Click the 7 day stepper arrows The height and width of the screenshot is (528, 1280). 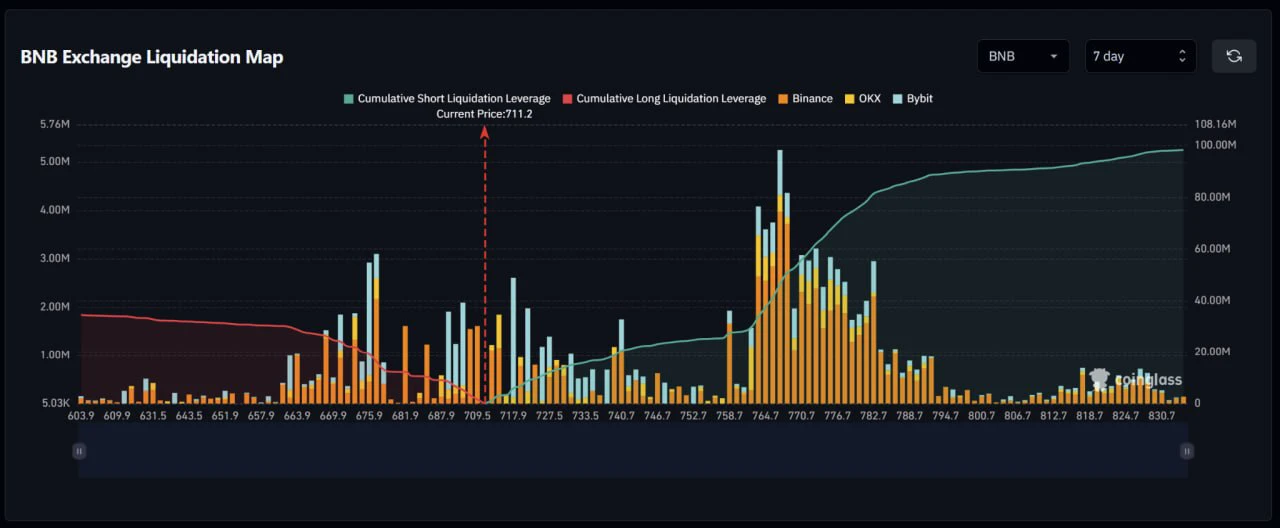point(1182,56)
